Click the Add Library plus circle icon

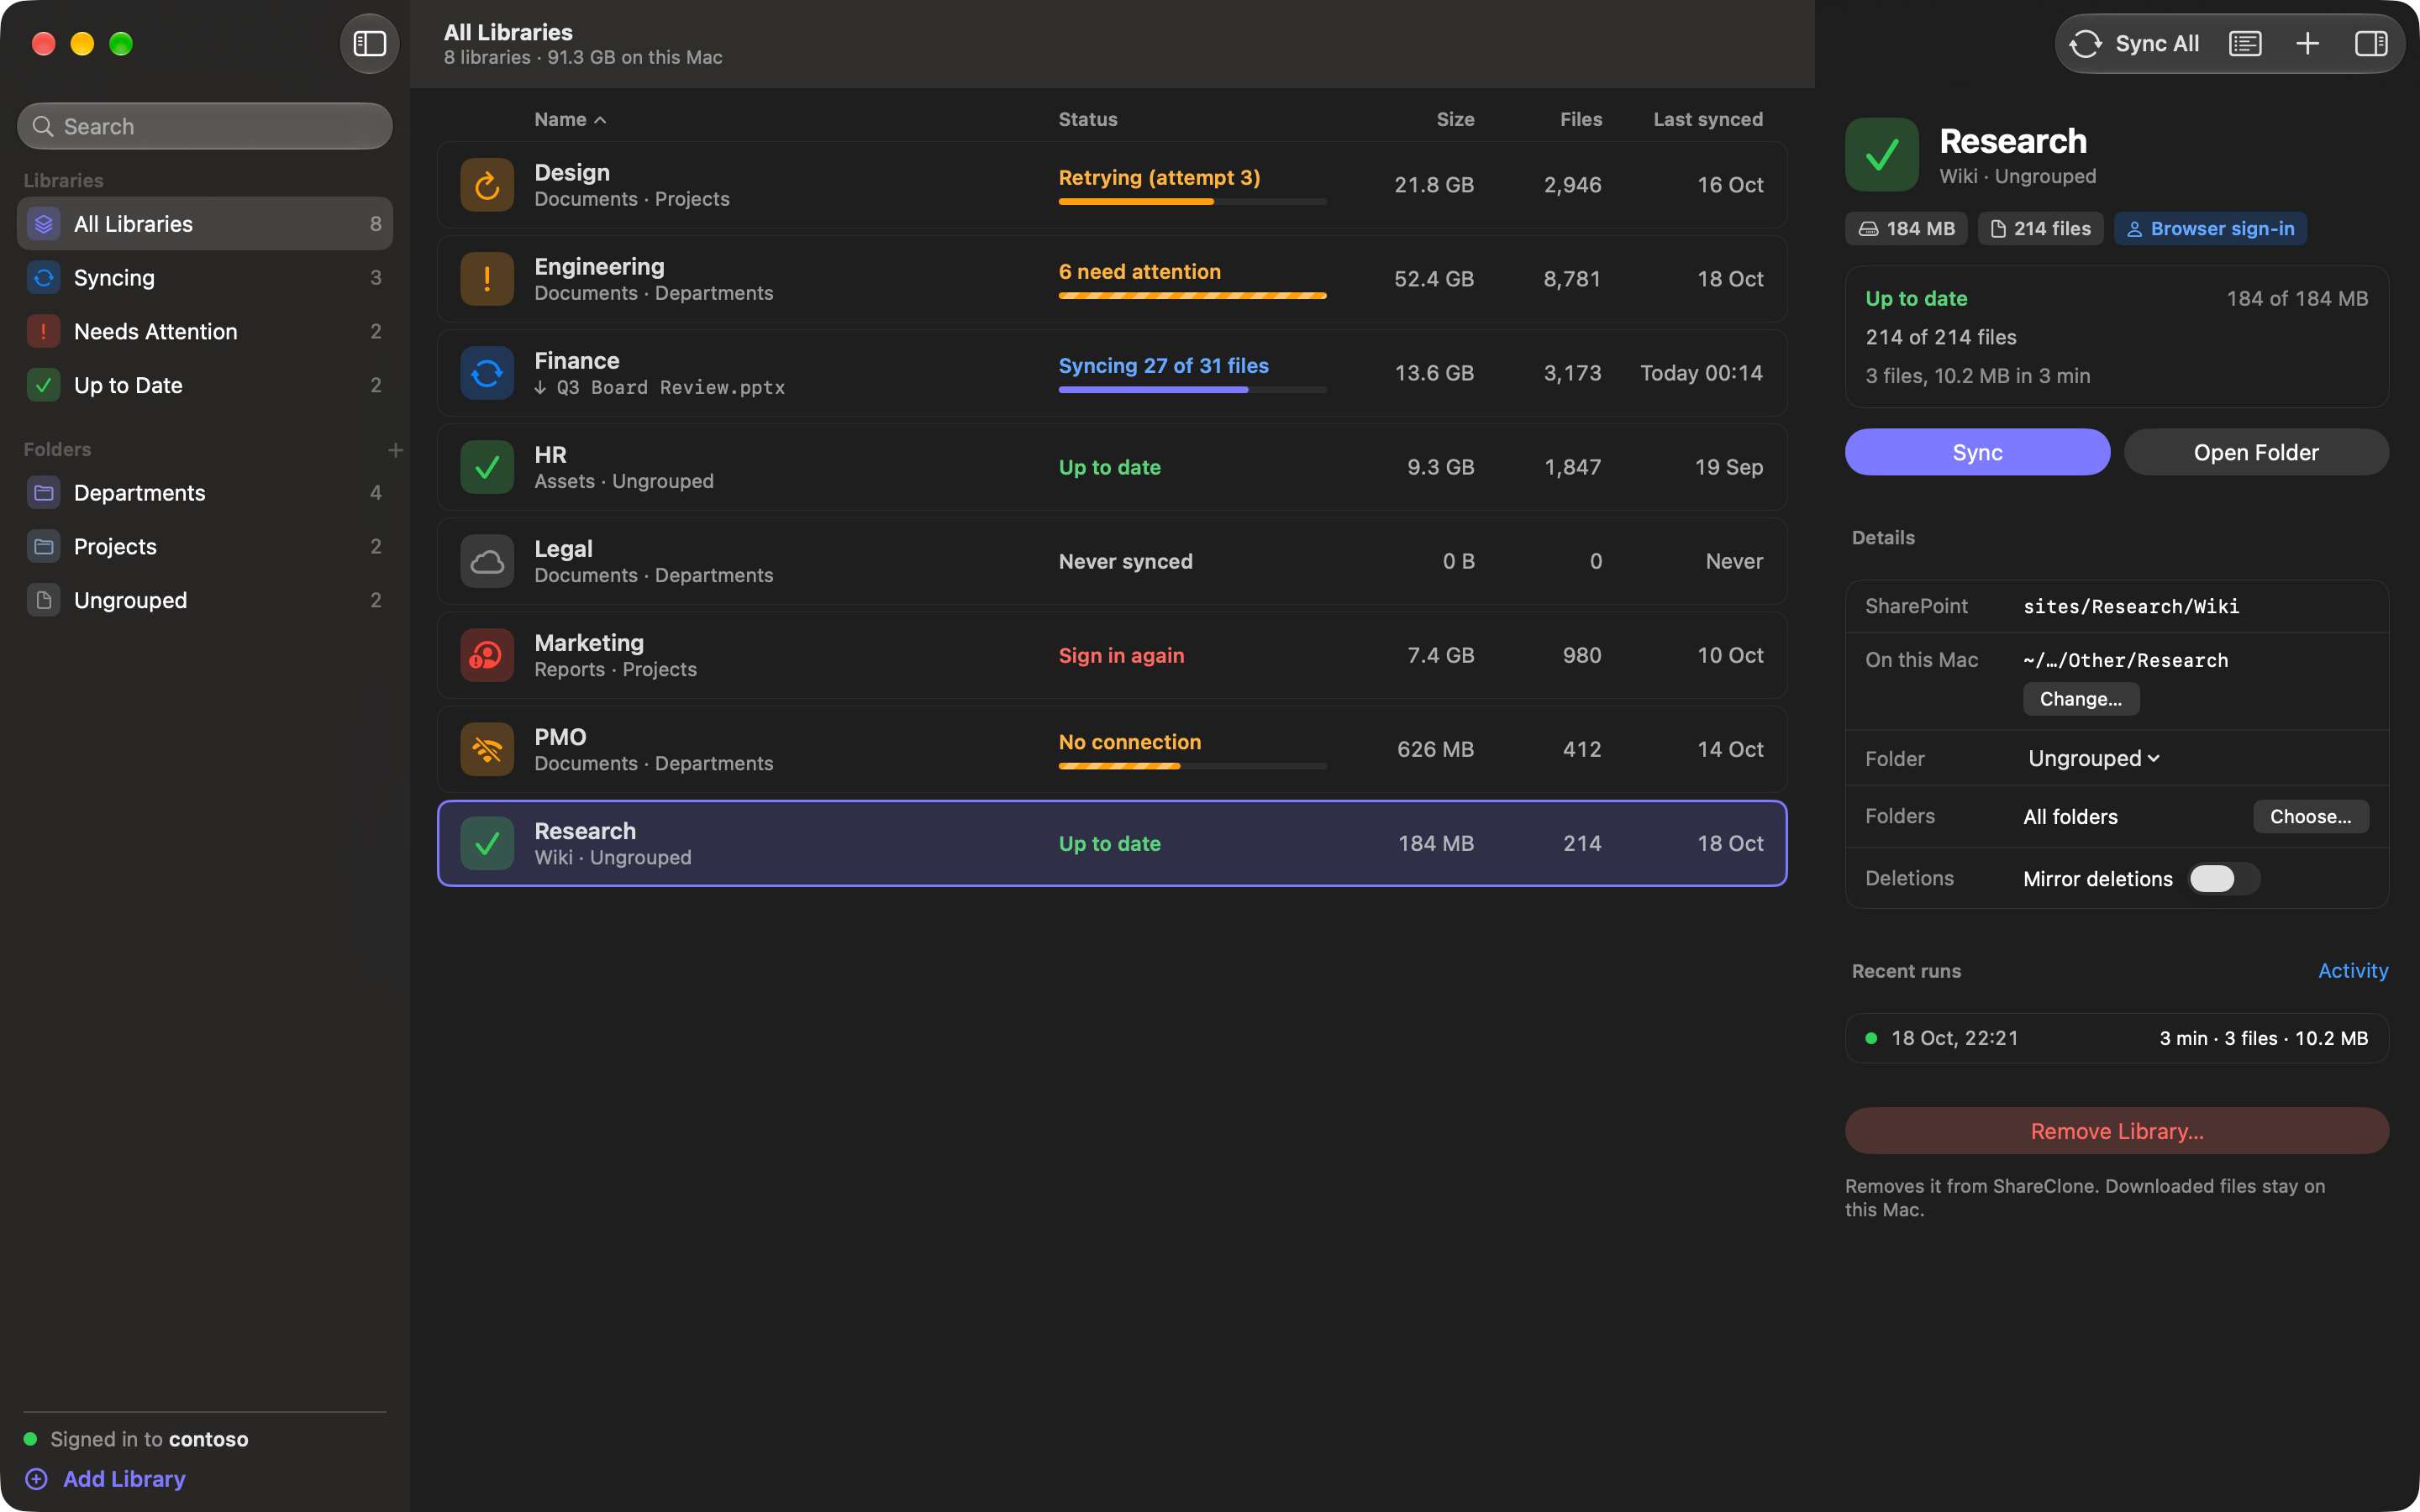[36, 1479]
